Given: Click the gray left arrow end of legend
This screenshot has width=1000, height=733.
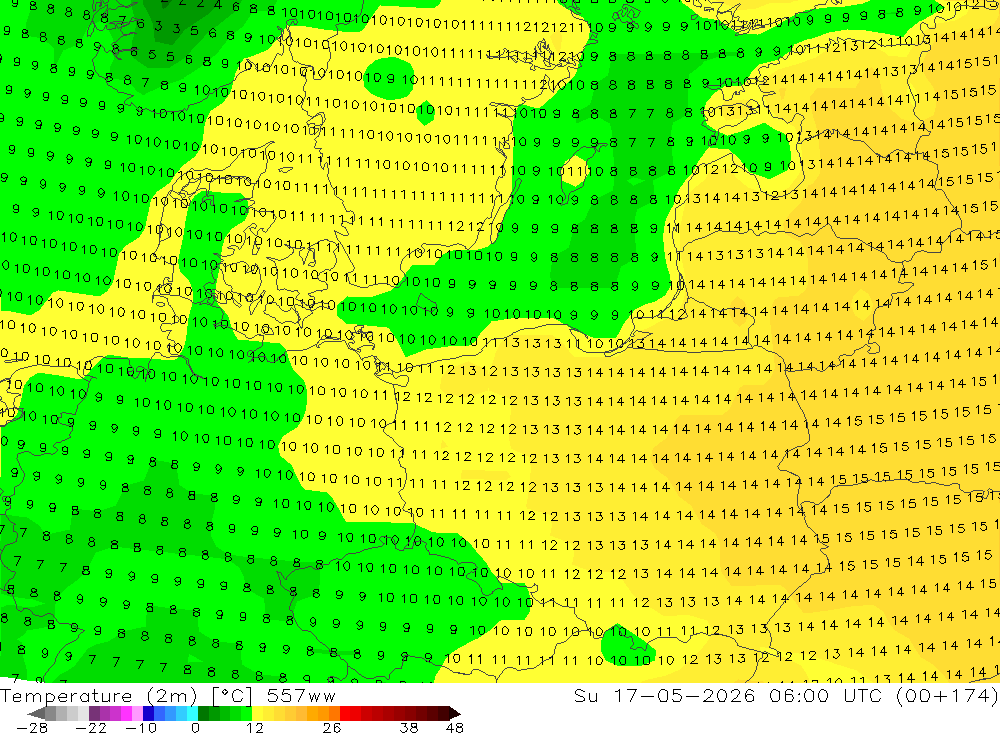Looking at the screenshot, I should click(x=36, y=713).
